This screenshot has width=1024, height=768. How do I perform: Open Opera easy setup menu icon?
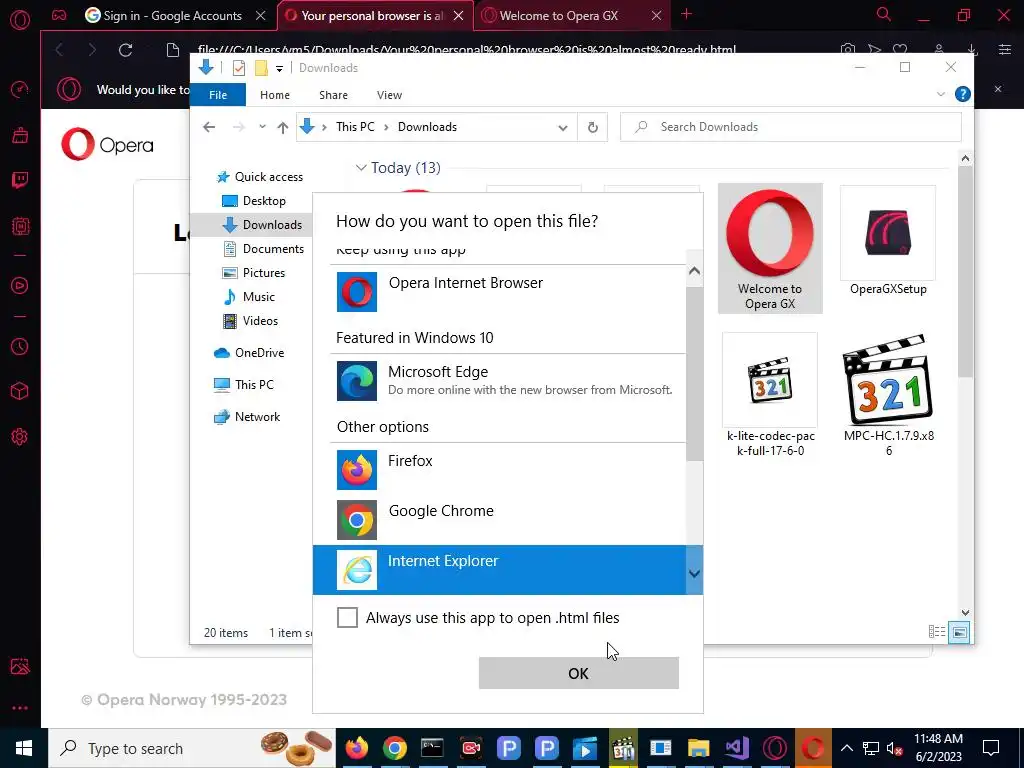(1004, 50)
